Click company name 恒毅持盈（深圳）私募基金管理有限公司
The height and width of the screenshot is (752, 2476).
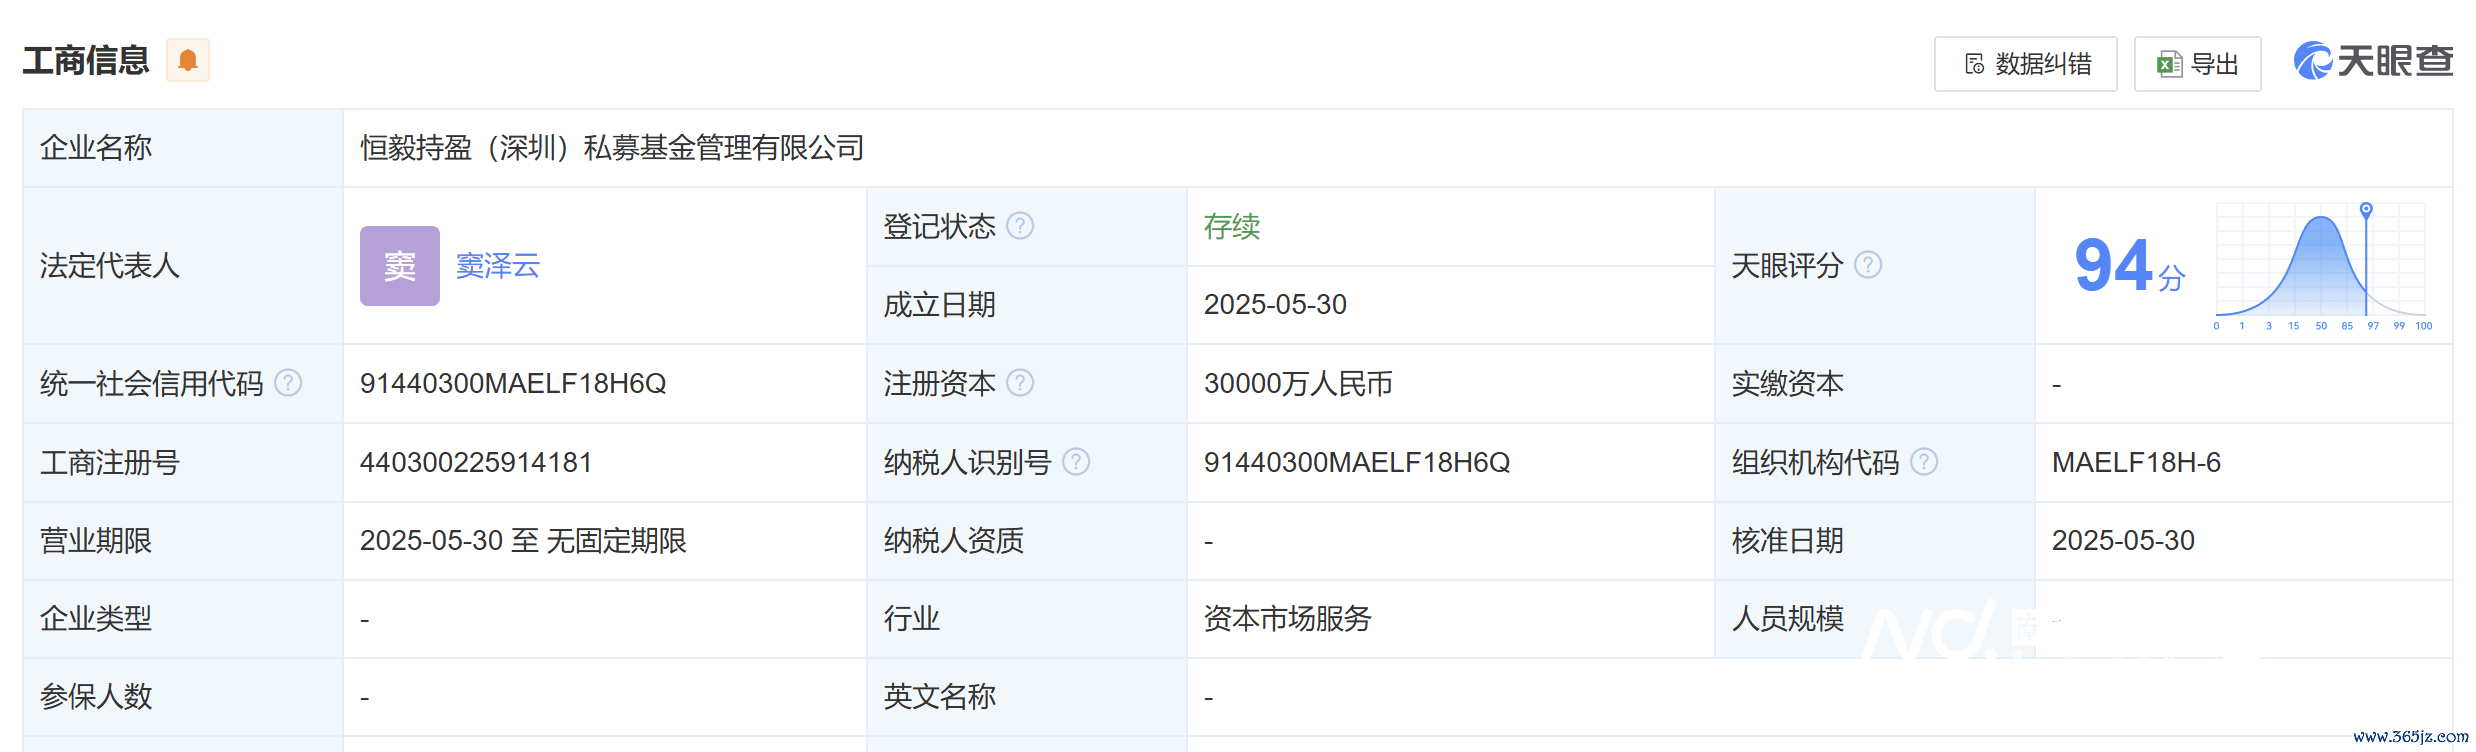(x=612, y=148)
